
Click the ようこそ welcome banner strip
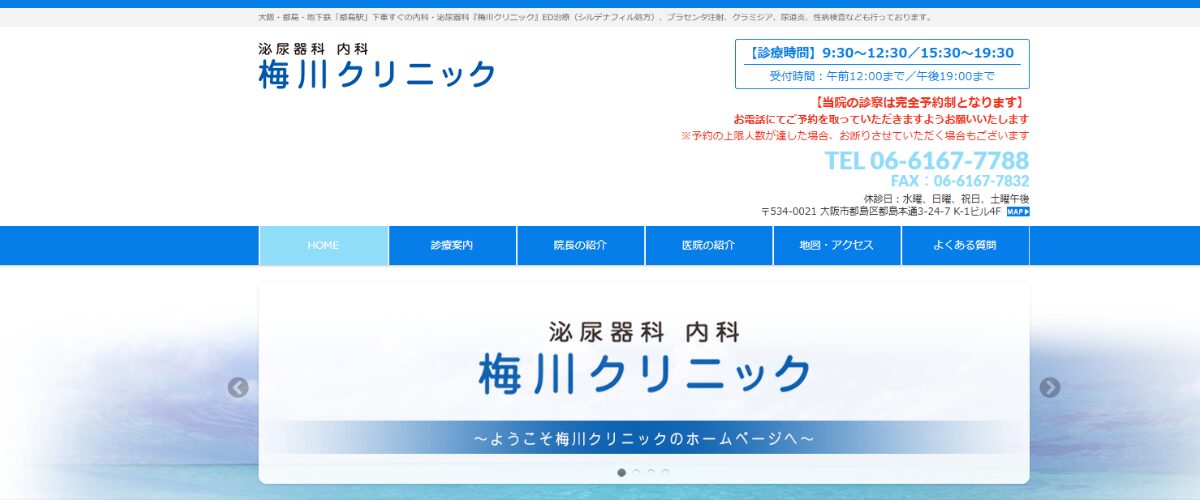(x=643, y=438)
